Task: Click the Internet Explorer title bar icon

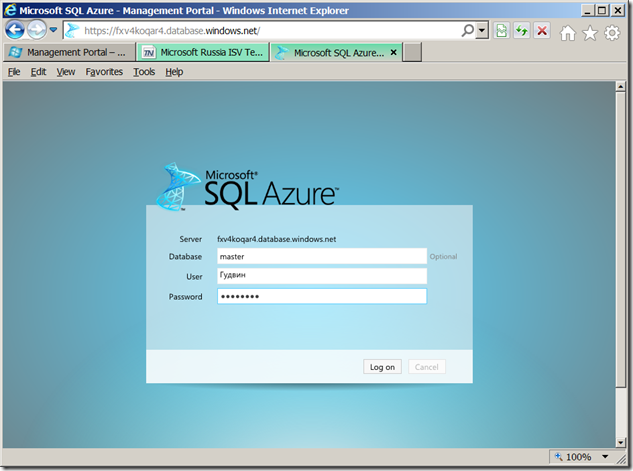Action: tap(10, 10)
